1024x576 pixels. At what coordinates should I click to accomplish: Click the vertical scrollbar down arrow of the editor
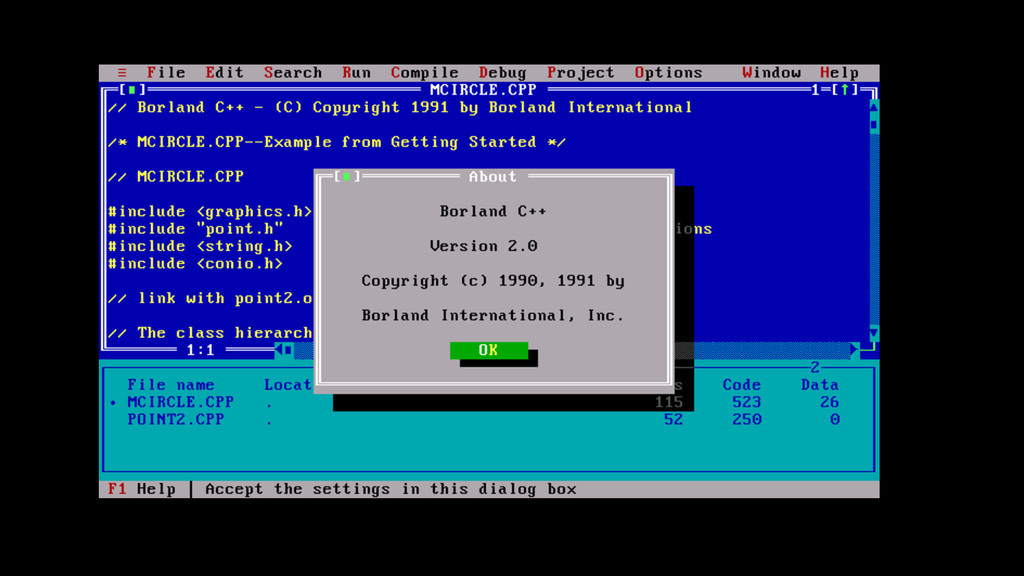click(x=874, y=333)
